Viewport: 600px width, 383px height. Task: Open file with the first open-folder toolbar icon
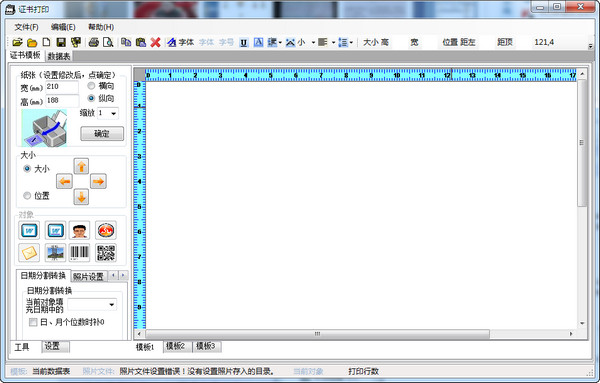pos(18,42)
